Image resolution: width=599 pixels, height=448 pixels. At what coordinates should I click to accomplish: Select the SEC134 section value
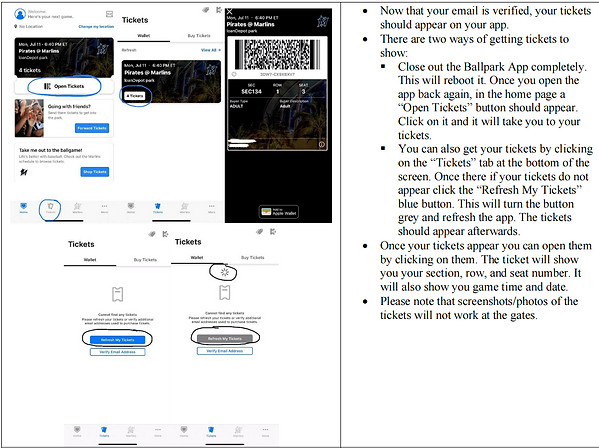tap(251, 92)
